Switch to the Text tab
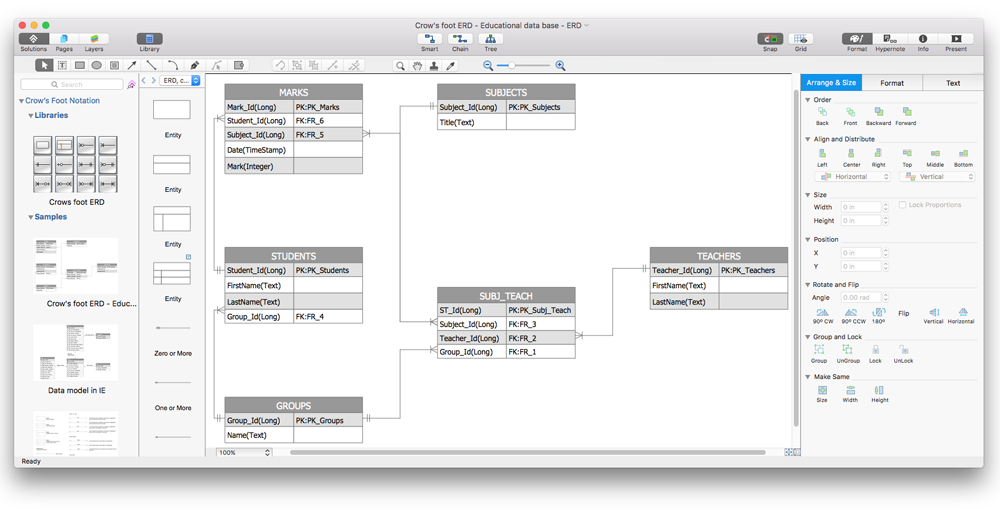The image size is (1000, 514). [953, 83]
